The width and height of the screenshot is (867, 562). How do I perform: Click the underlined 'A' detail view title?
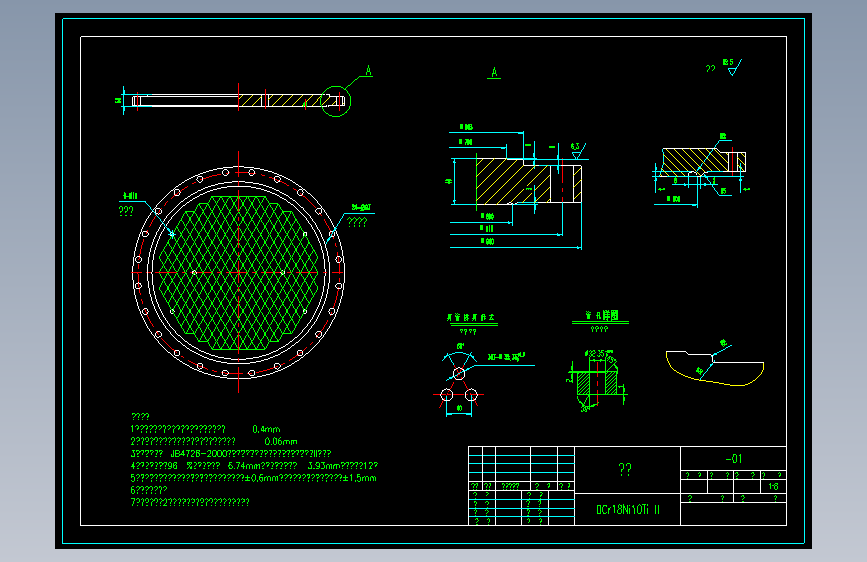pos(494,72)
